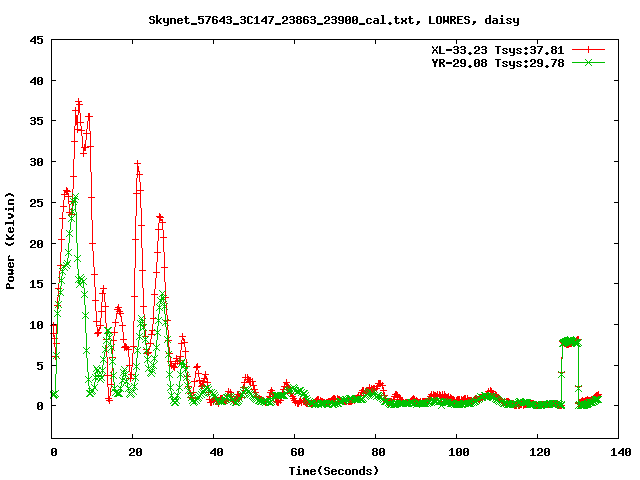This screenshot has width=640, height=480.
Task: Click the y-axis tick label 30
Action: click(x=36, y=162)
